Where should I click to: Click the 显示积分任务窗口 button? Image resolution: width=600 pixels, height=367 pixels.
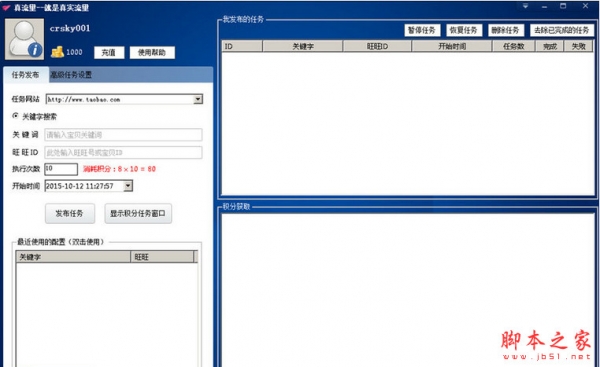click(138, 213)
